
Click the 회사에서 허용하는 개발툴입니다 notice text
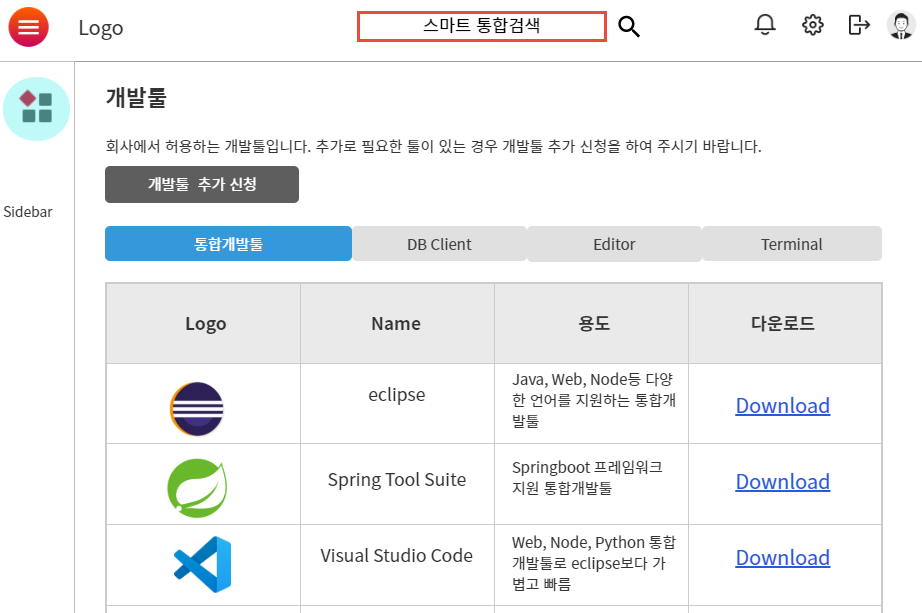pos(433,146)
